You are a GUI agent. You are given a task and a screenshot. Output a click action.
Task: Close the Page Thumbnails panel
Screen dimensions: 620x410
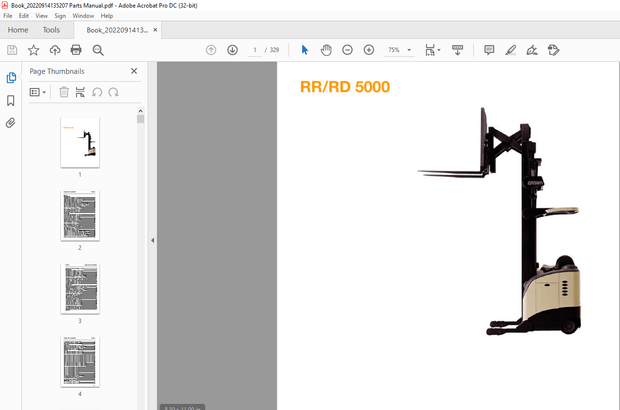[x=134, y=71]
